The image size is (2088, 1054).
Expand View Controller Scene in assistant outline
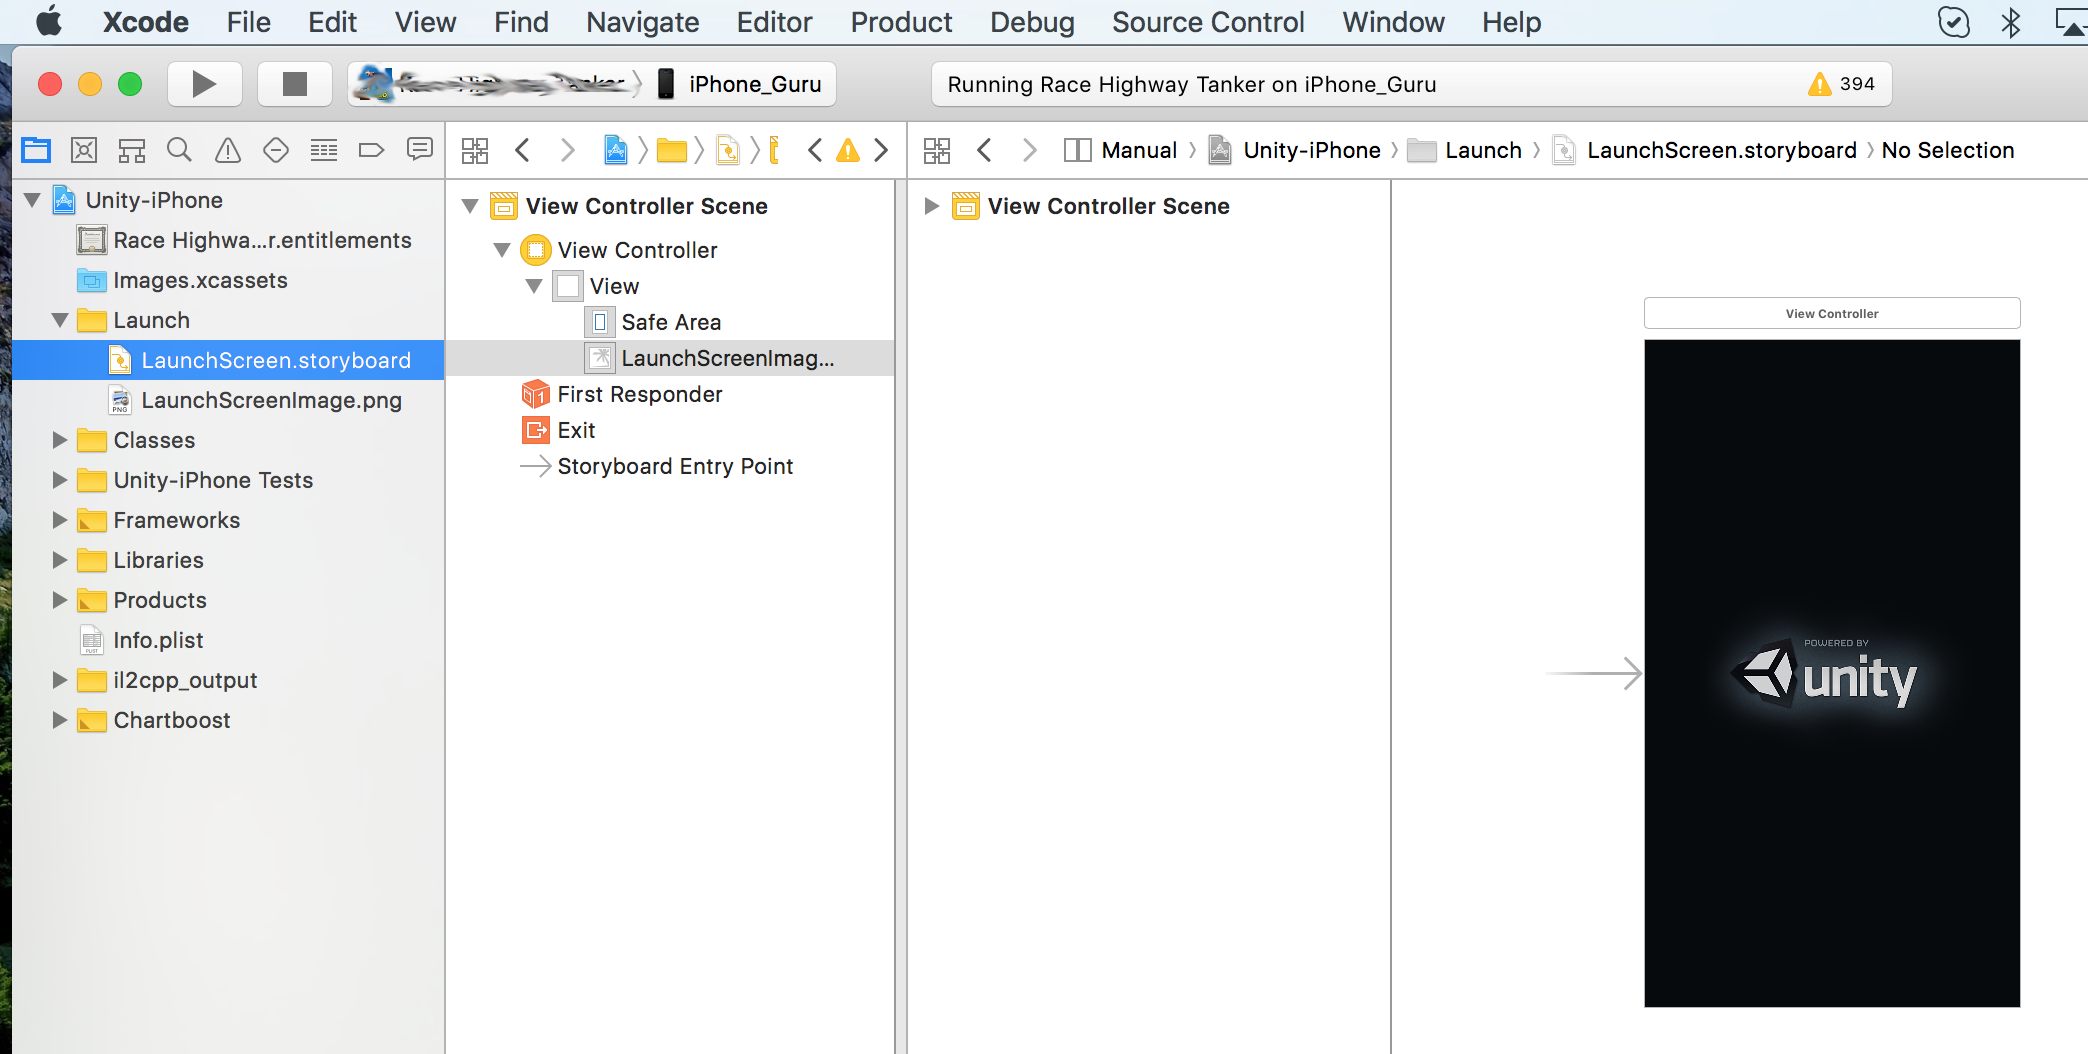[x=932, y=206]
